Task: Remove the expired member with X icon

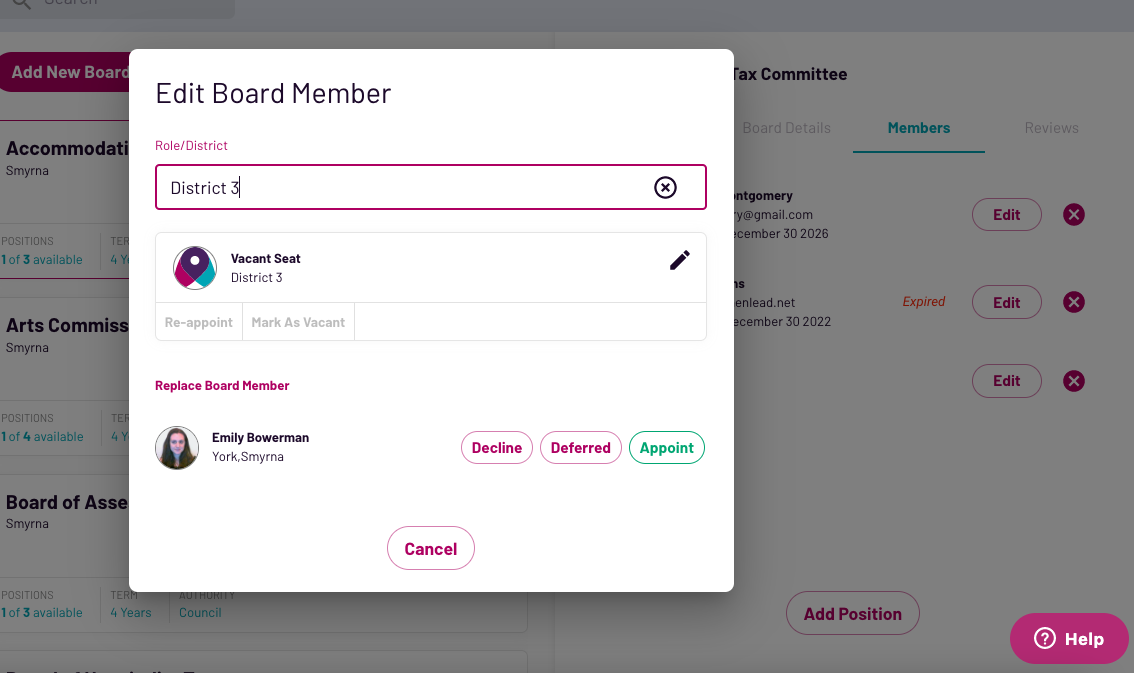Action: [1073, 302]
